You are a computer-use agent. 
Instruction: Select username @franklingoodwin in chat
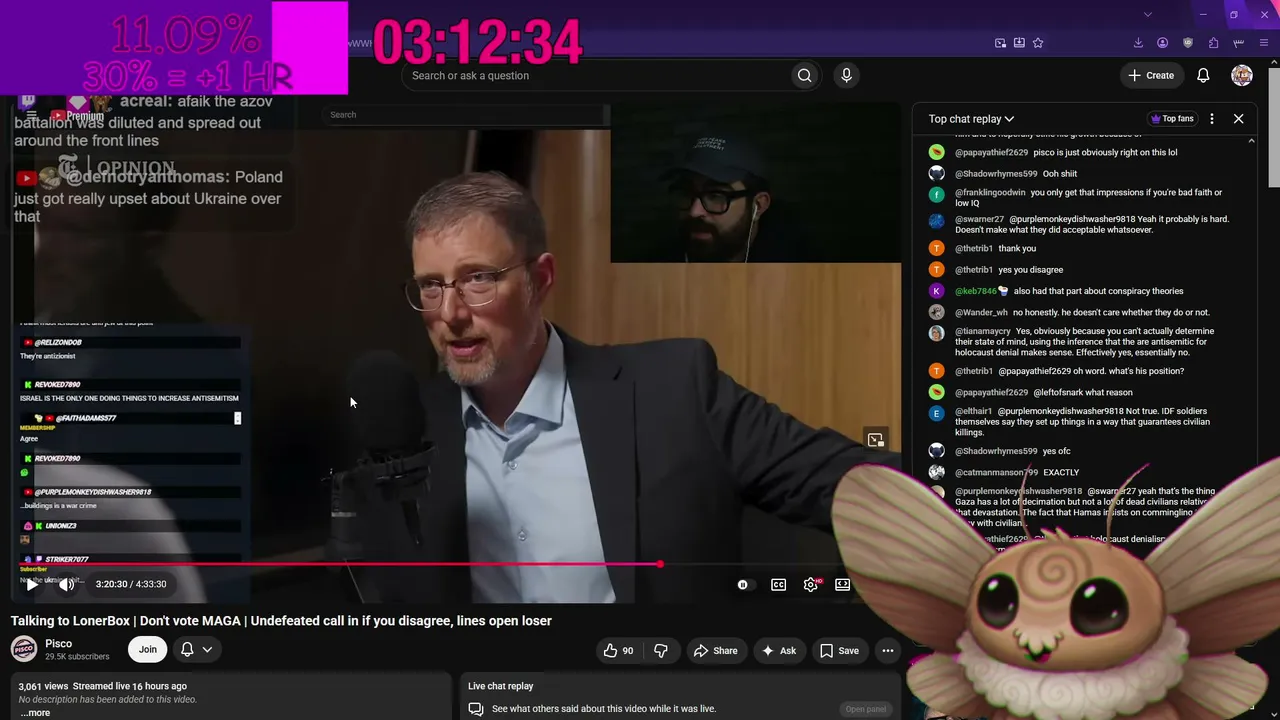[990, 193]
